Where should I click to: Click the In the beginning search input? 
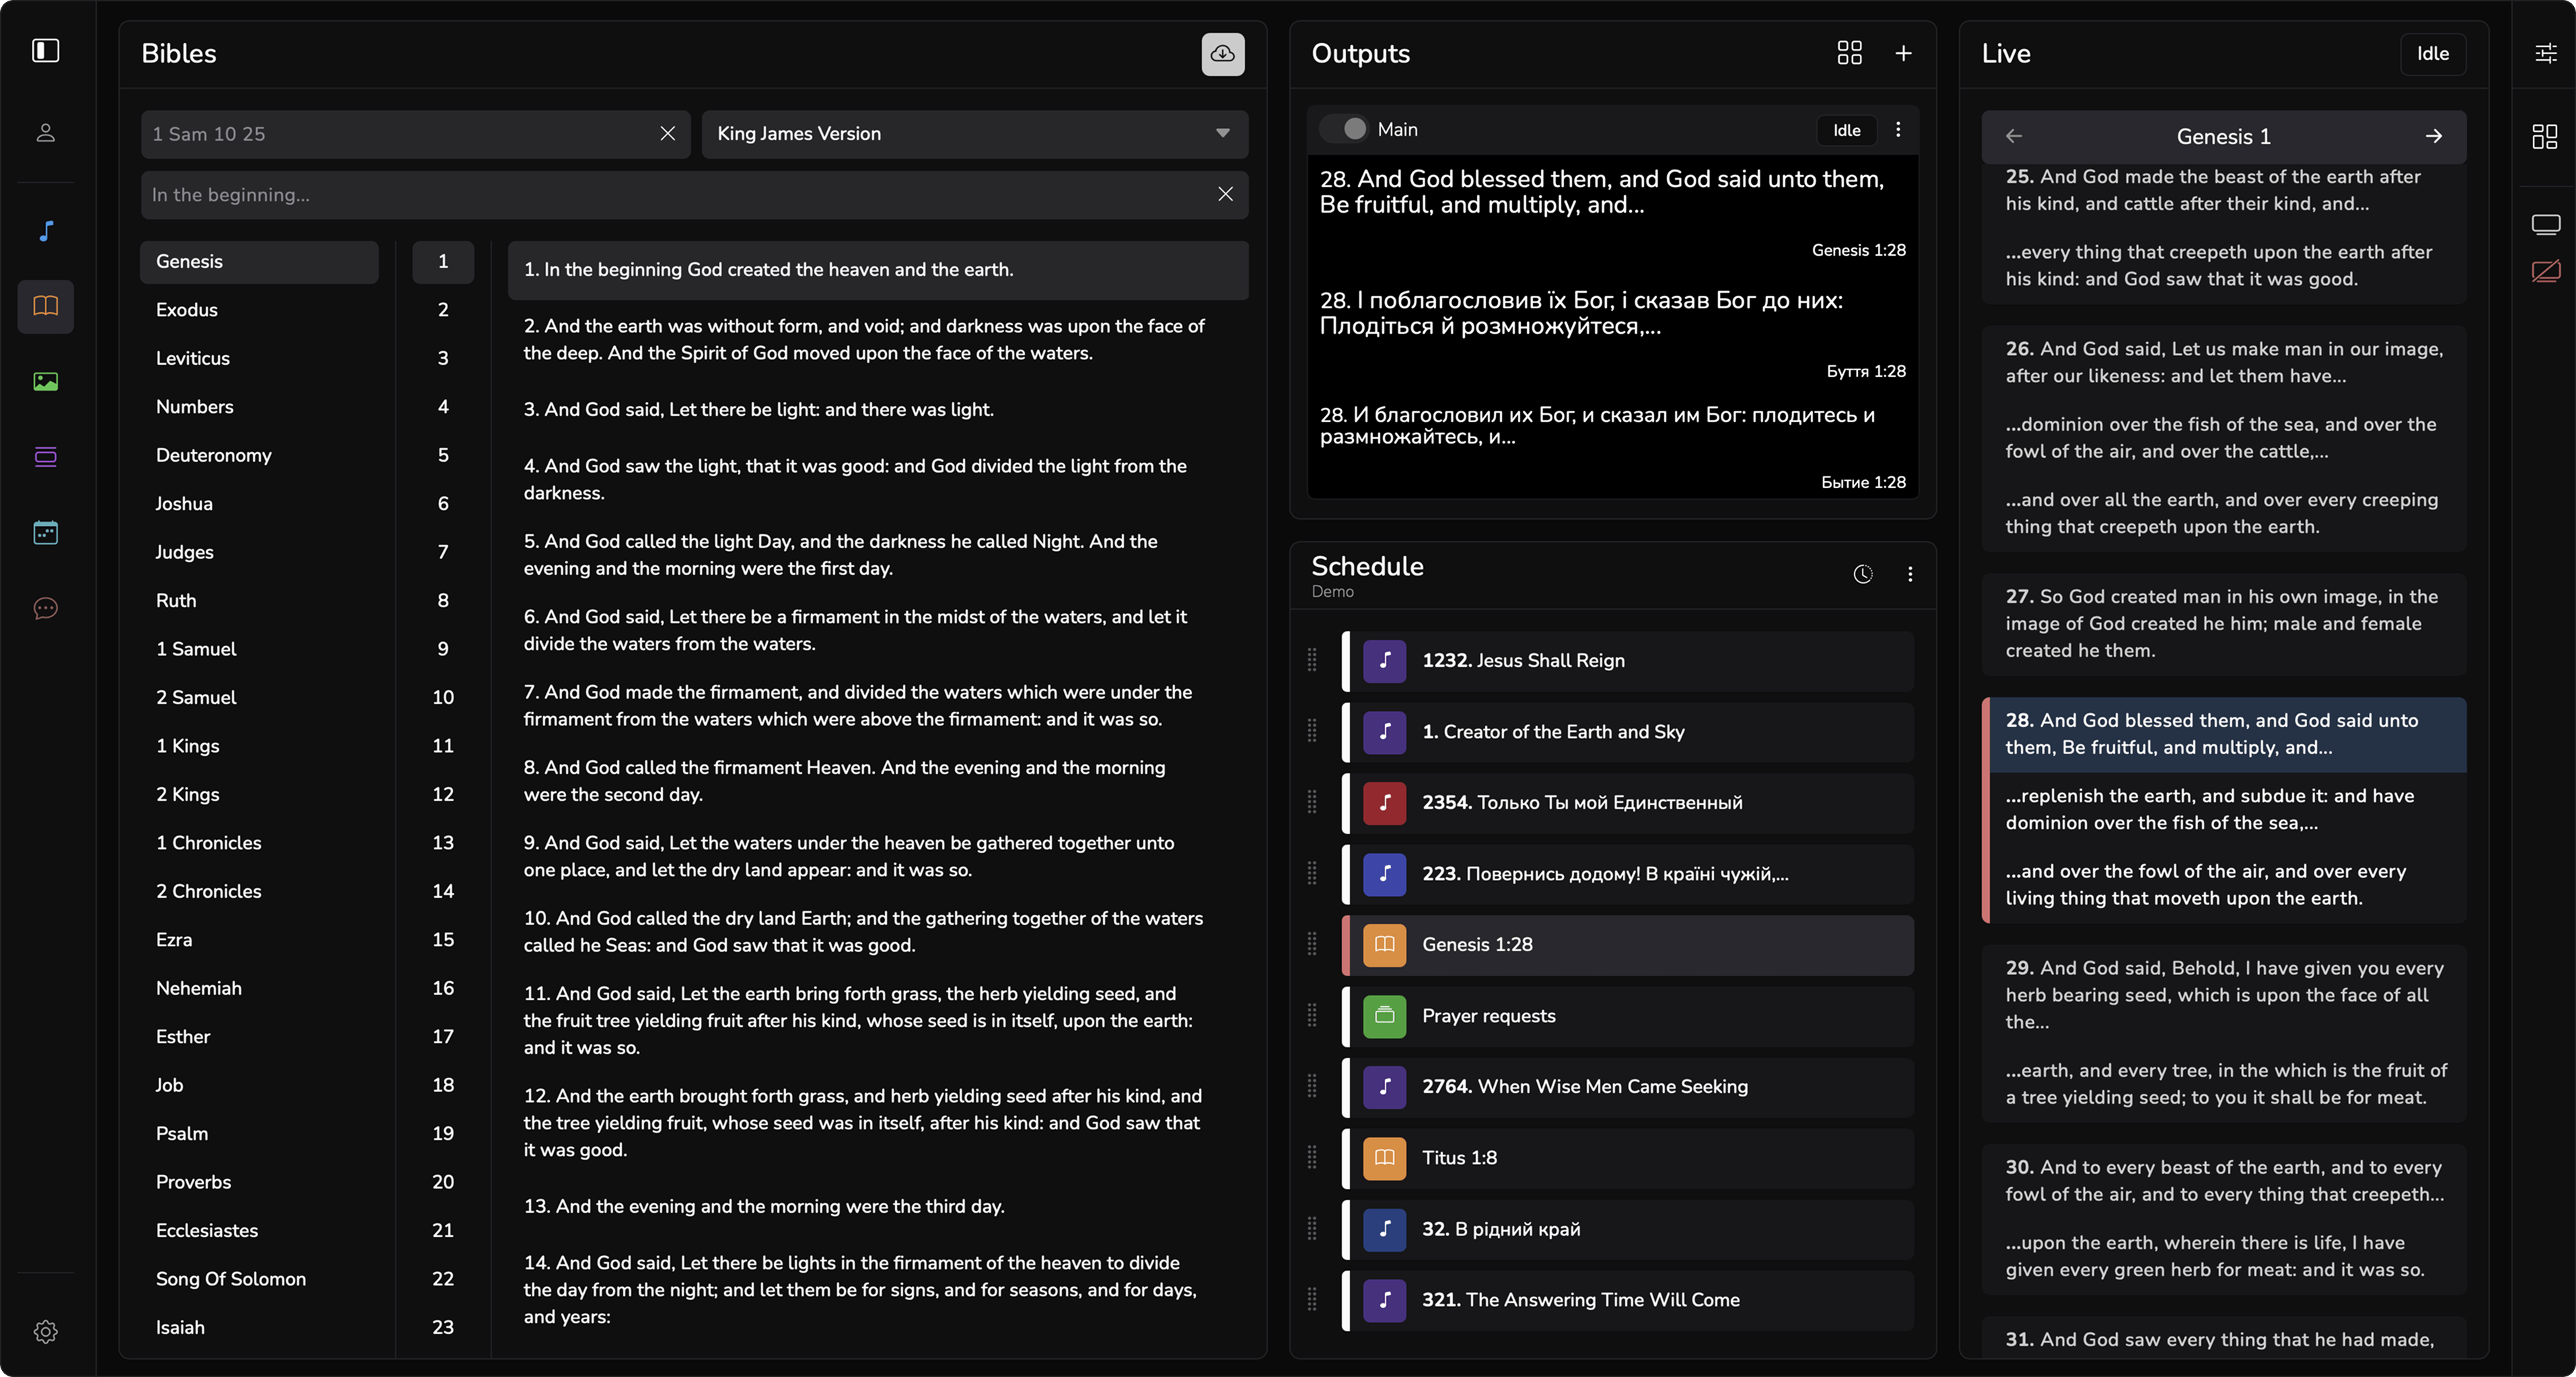(680, 195)
